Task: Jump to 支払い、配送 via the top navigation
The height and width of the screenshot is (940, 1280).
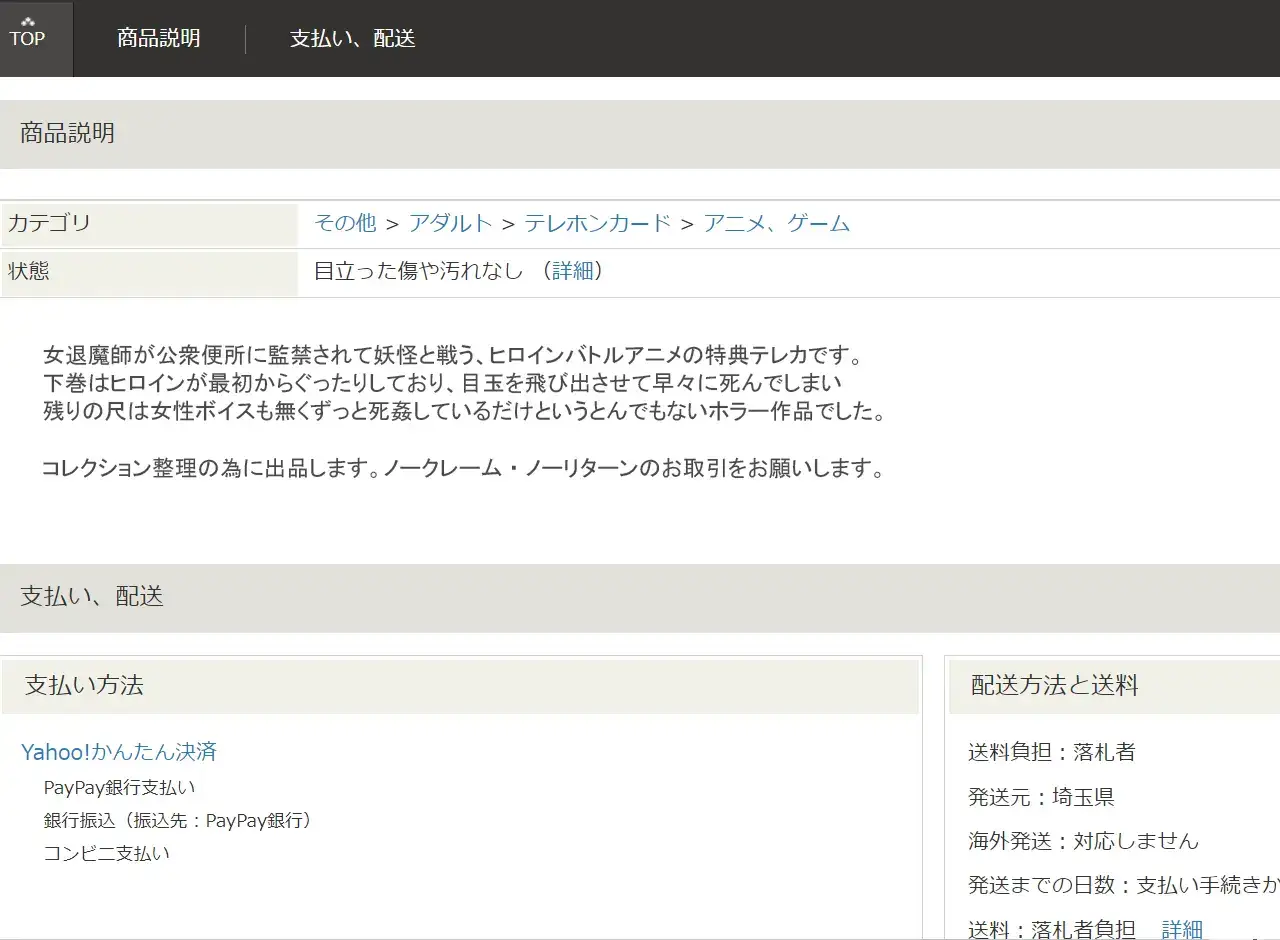Action: 352,38
